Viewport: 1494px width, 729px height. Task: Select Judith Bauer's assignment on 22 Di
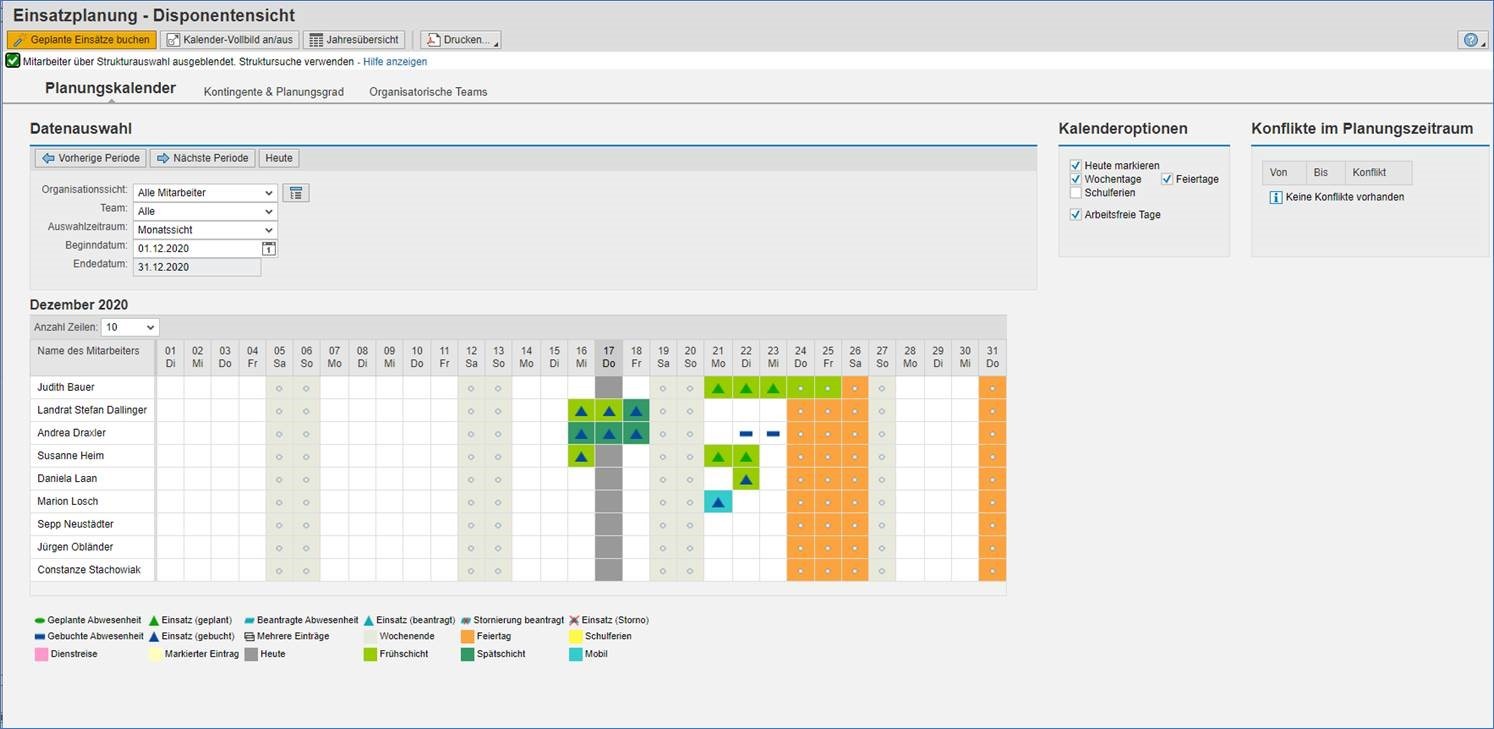click(x=746, y=388)
